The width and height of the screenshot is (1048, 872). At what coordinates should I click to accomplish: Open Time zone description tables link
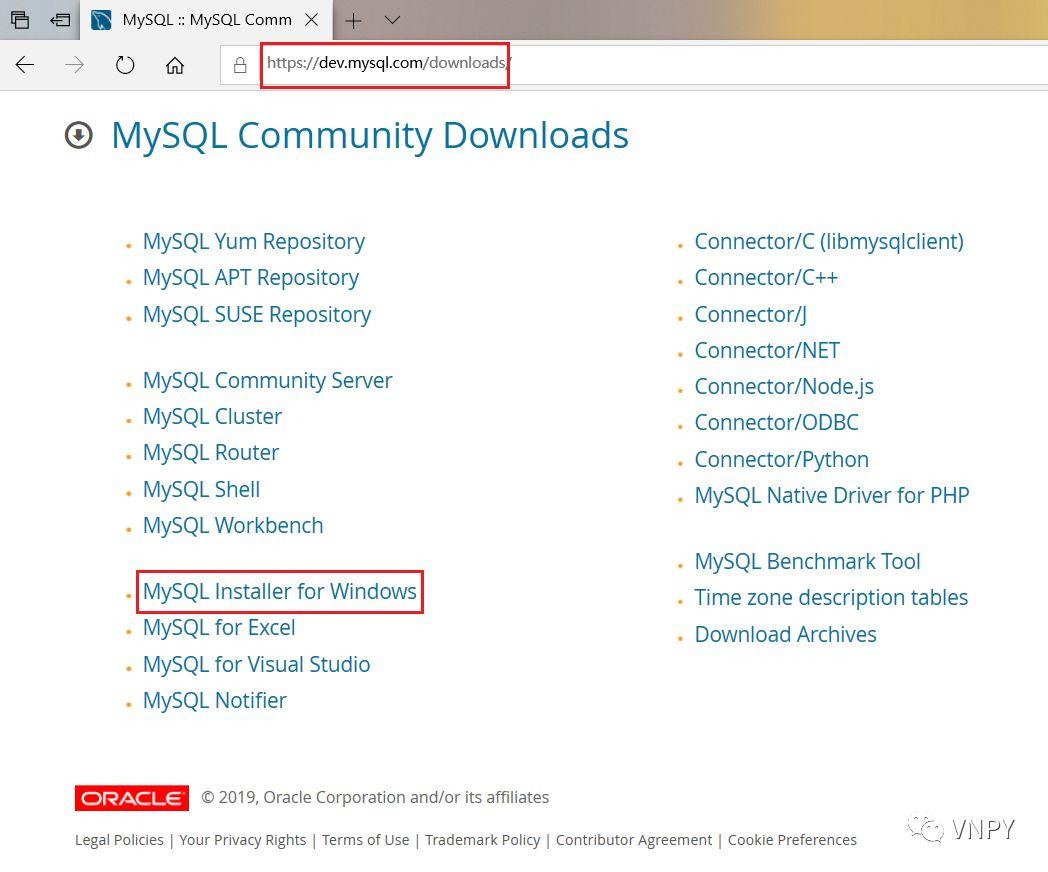pyautogui.click(x=831, y=597)
